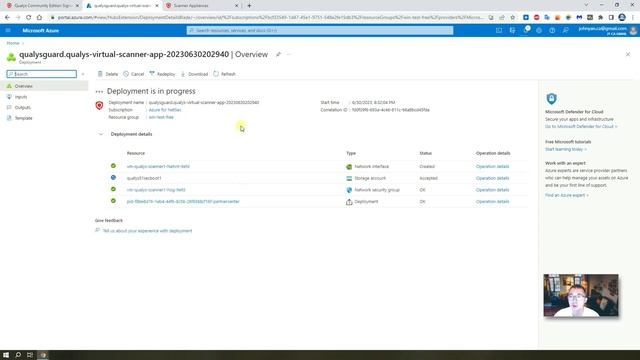
Task: Click the Download toolbar button
Action: click(x=194, y=74)
